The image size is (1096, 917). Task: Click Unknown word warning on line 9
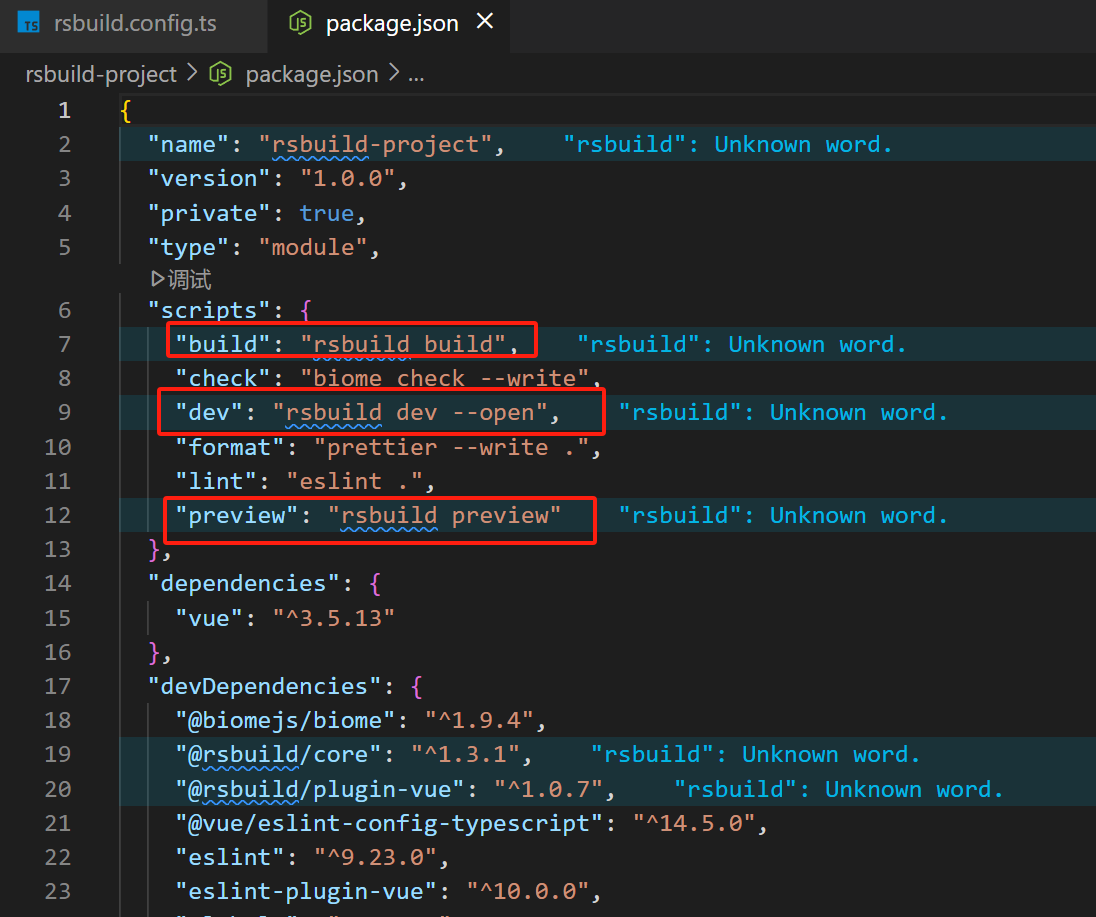(x=783, y=413)
